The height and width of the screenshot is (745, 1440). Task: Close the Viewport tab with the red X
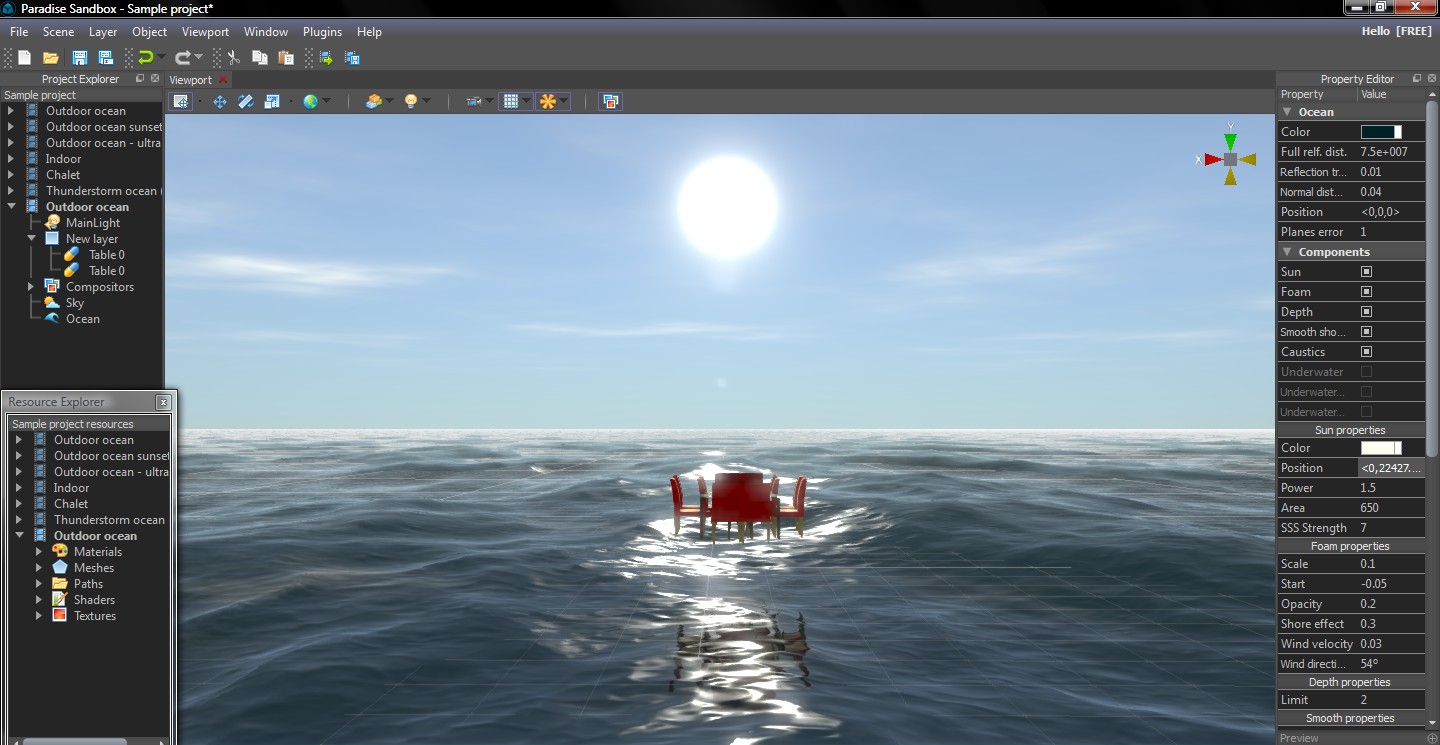tap(222, 80)
